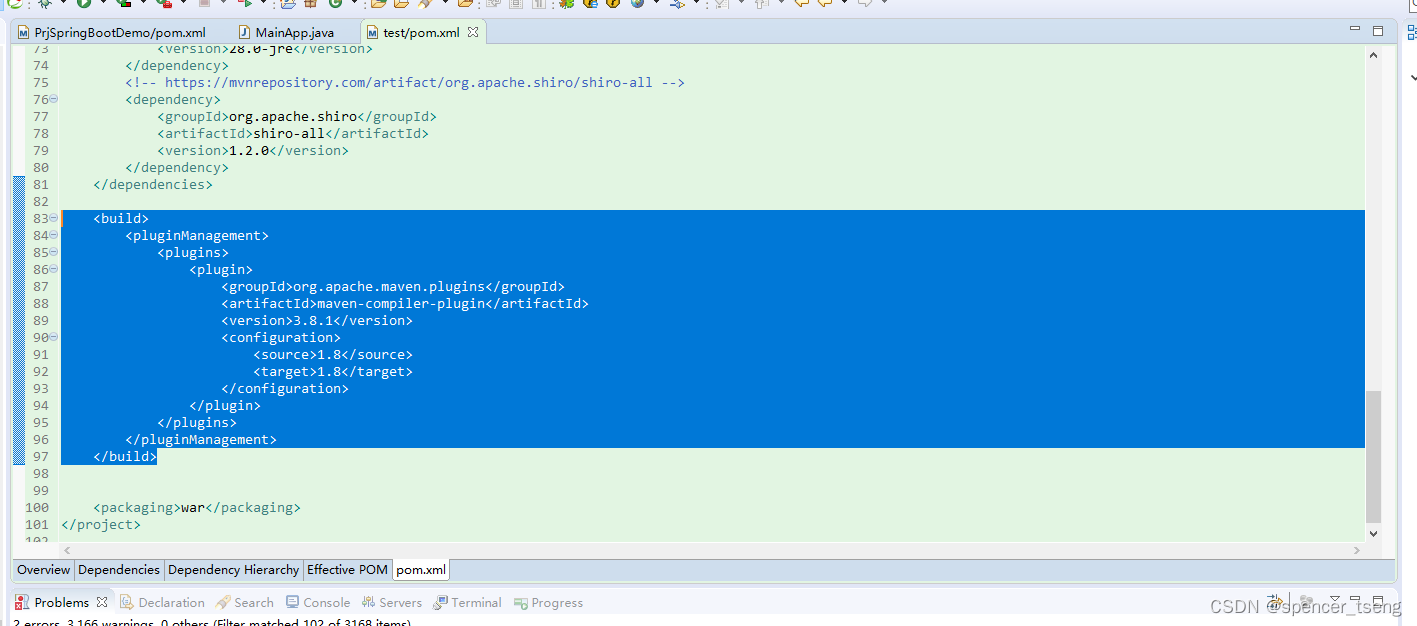Select the pom.xml source tab
Screen dimensions: 1417x626
[421, 569]
